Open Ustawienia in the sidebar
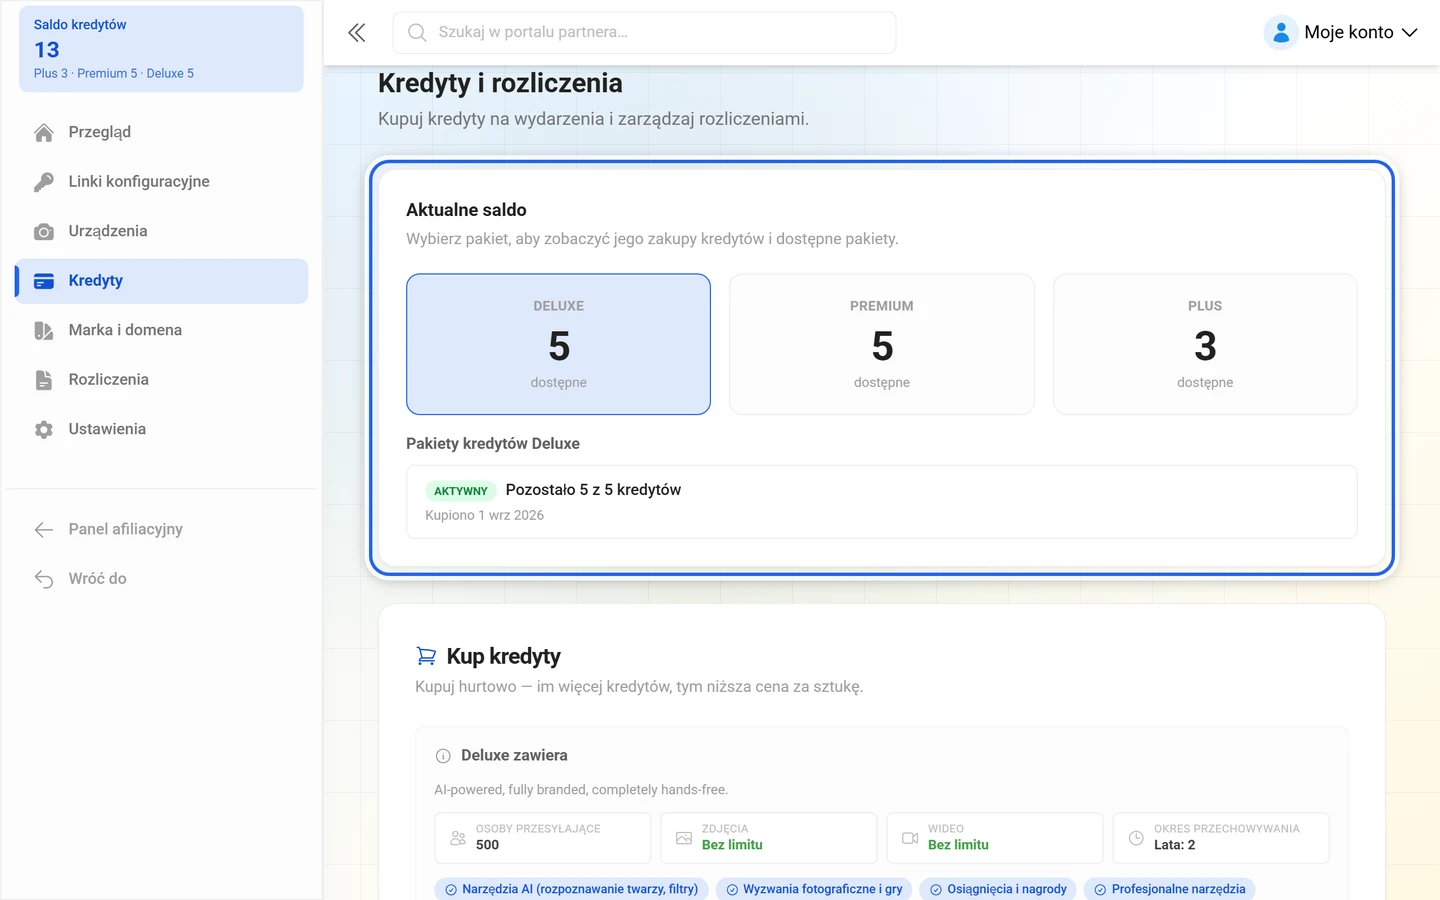 (x=162, y=429)
